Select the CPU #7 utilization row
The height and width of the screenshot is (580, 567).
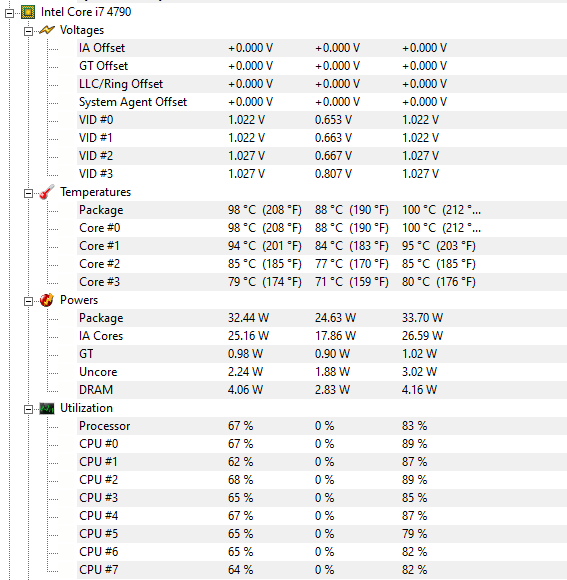pos(322,570)
